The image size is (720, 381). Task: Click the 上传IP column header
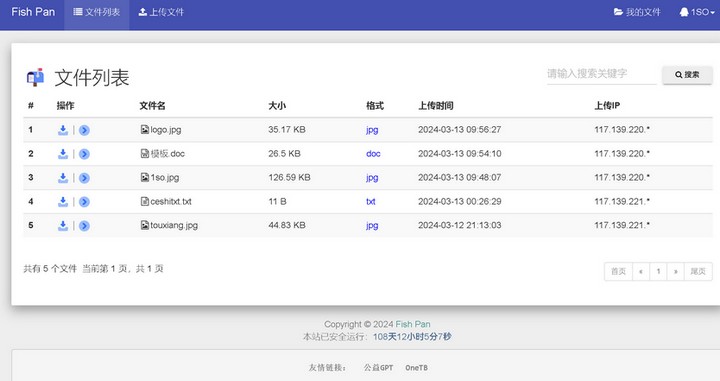[x=607, y=106]
